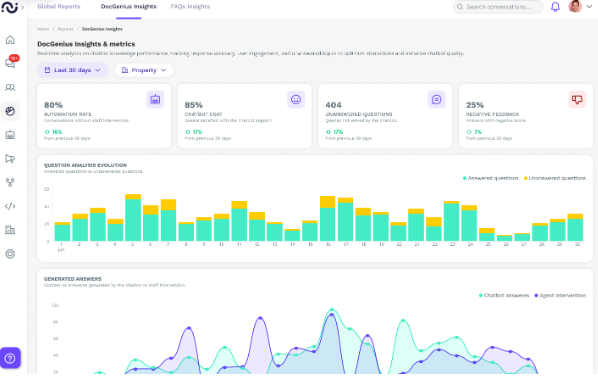Expand the Property filter dropdown
This screenshot has height=379, width=598.
click(x=144, y=70)
